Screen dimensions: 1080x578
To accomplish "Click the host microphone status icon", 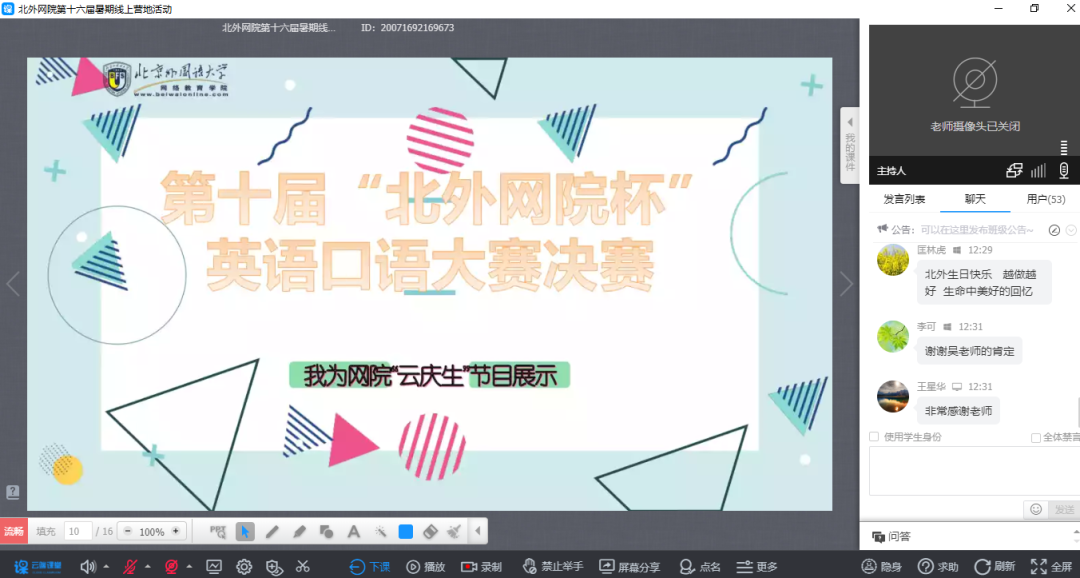I will click(1063, 170).
